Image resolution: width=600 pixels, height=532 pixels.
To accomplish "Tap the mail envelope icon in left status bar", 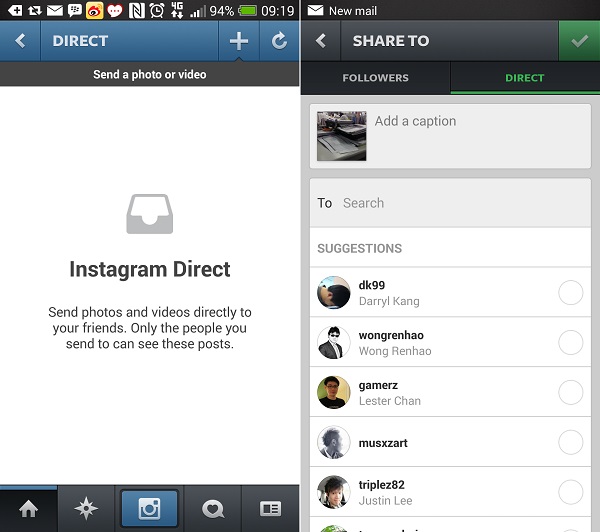I will [x=55, y=10].
